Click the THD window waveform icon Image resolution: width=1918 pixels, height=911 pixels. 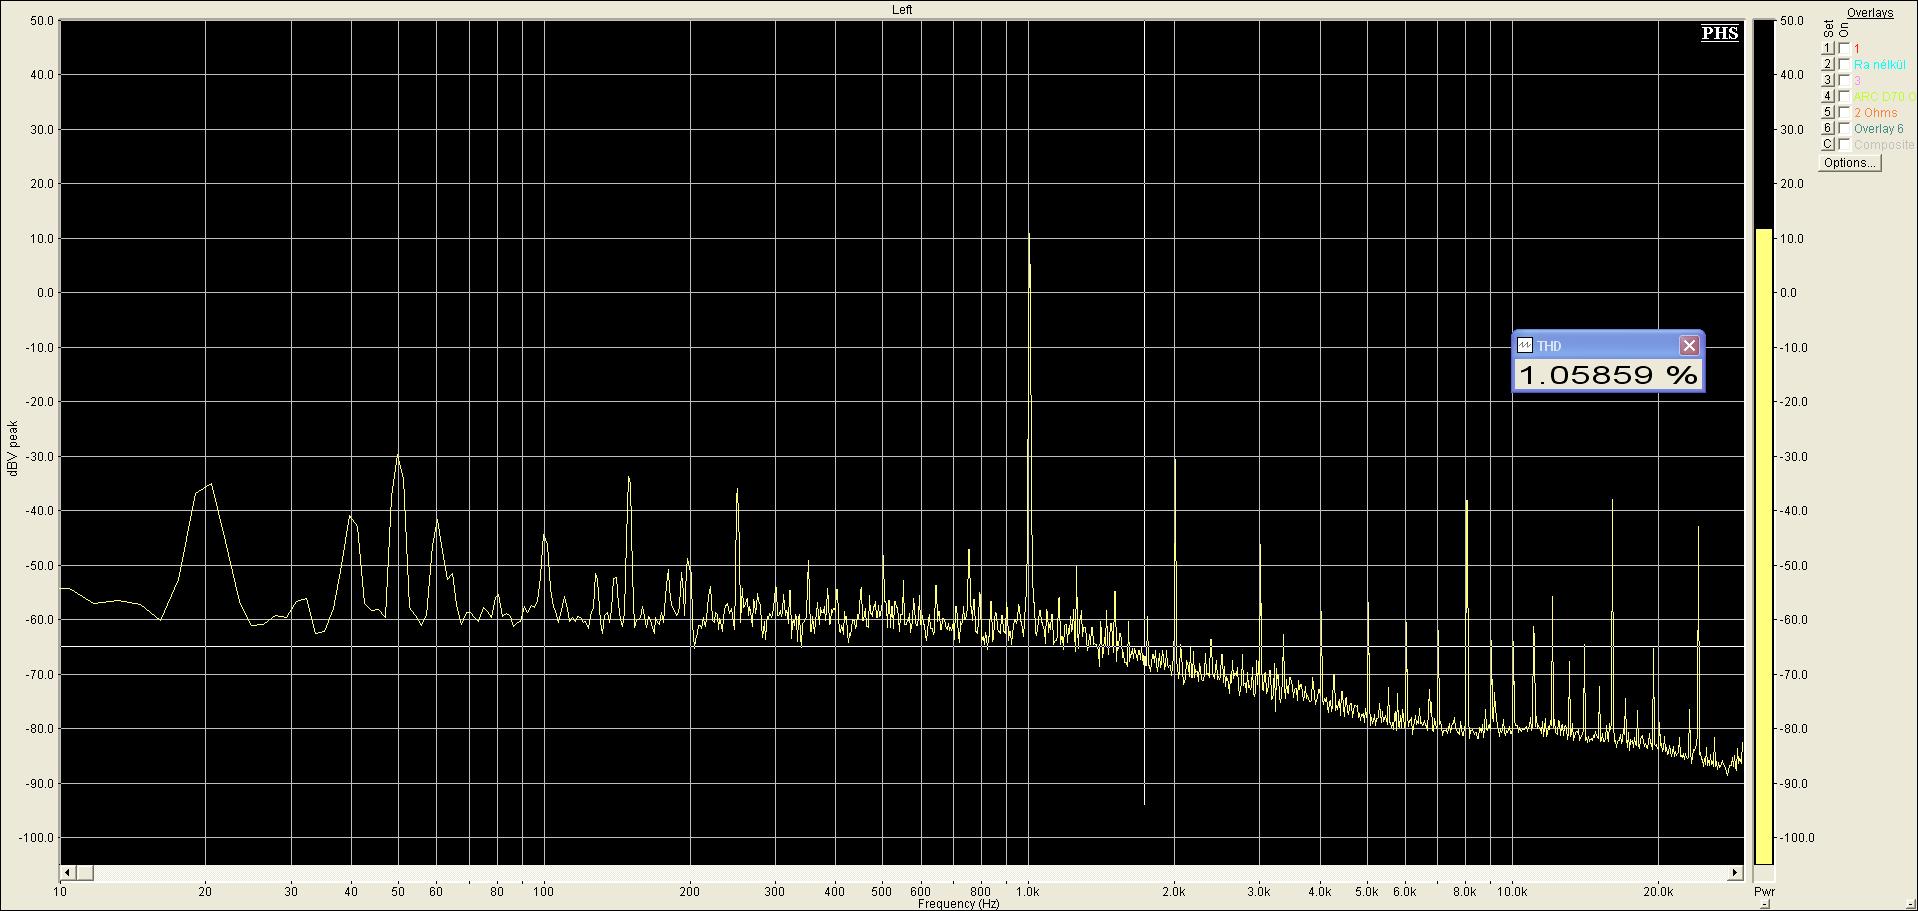1525,346
